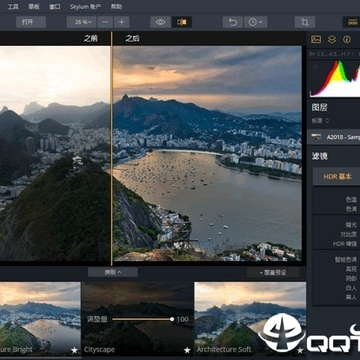
Task: Click the 智能色调 label
Action: (x=346, y=260)
